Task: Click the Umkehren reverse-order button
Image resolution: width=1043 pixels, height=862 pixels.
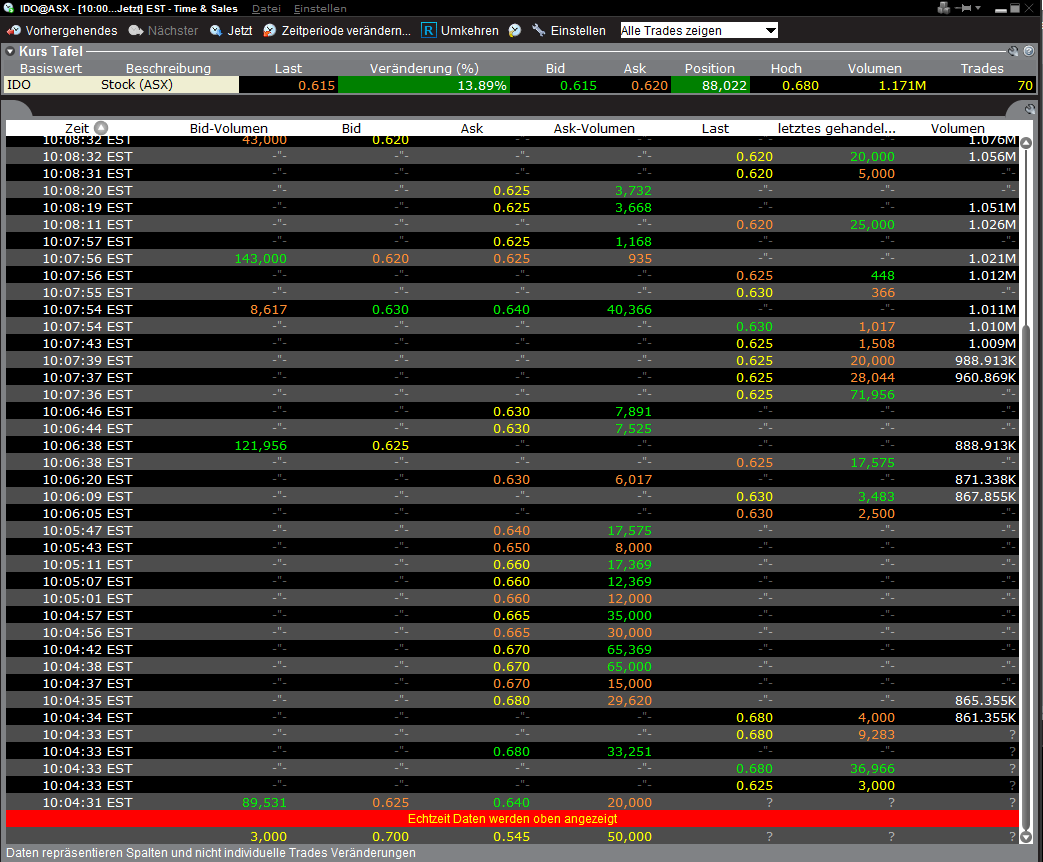Action: point(460,31)
